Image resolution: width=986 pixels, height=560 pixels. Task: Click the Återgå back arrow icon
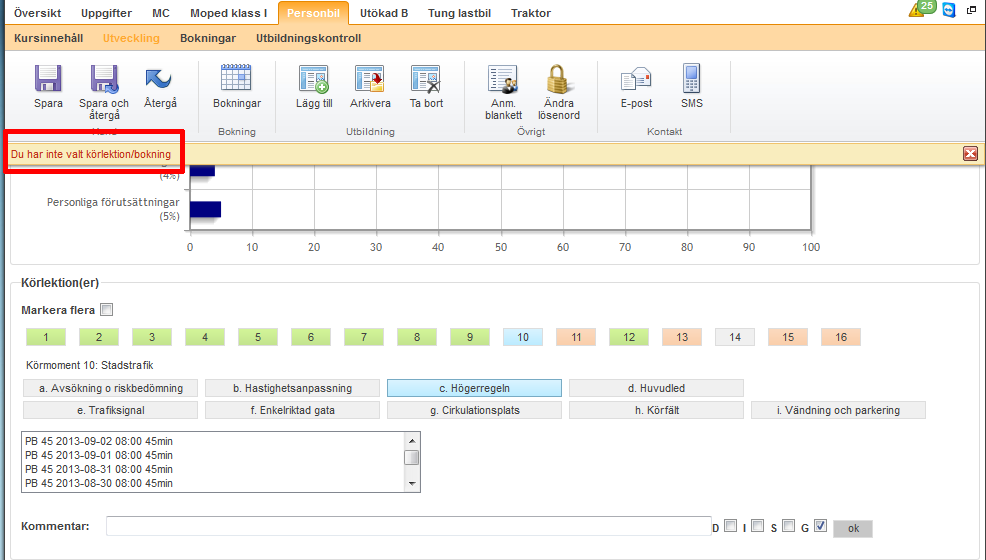click(158, 79)
